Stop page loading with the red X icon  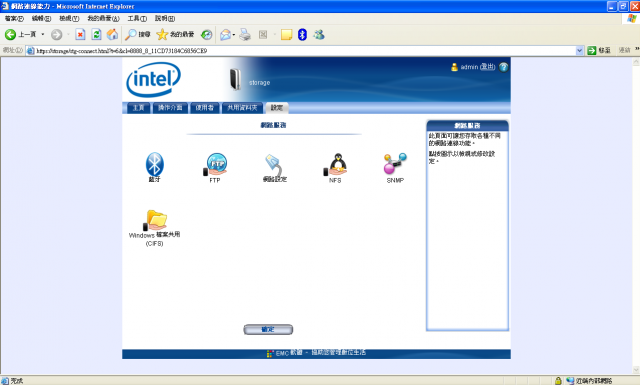(80, 35)
